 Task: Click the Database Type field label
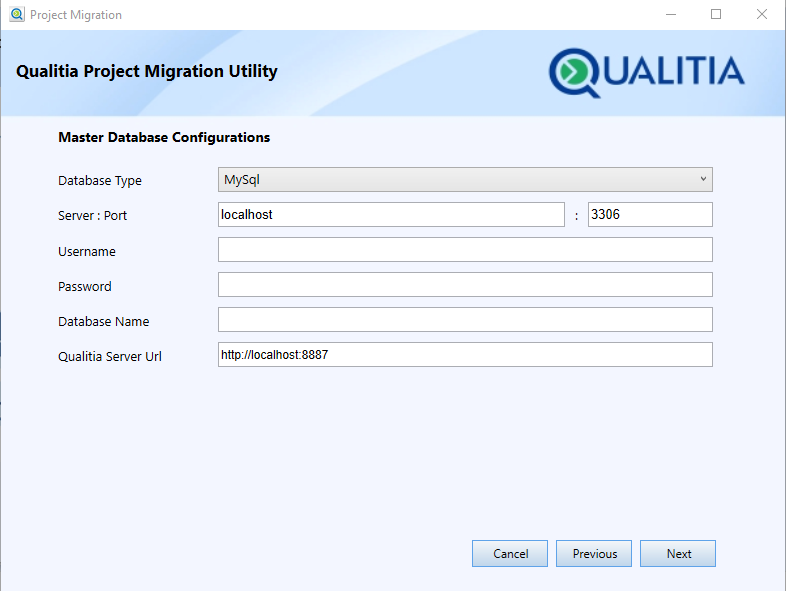tap(100, 181)
